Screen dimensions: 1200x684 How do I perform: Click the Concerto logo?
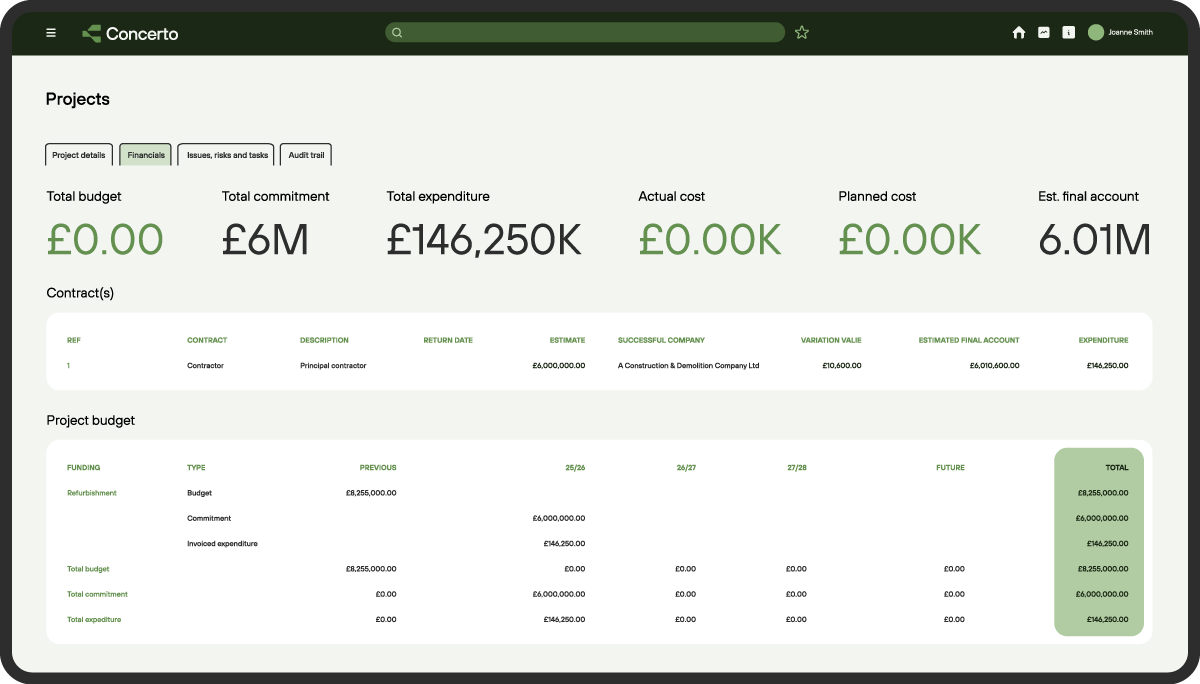tap(129, 32)
